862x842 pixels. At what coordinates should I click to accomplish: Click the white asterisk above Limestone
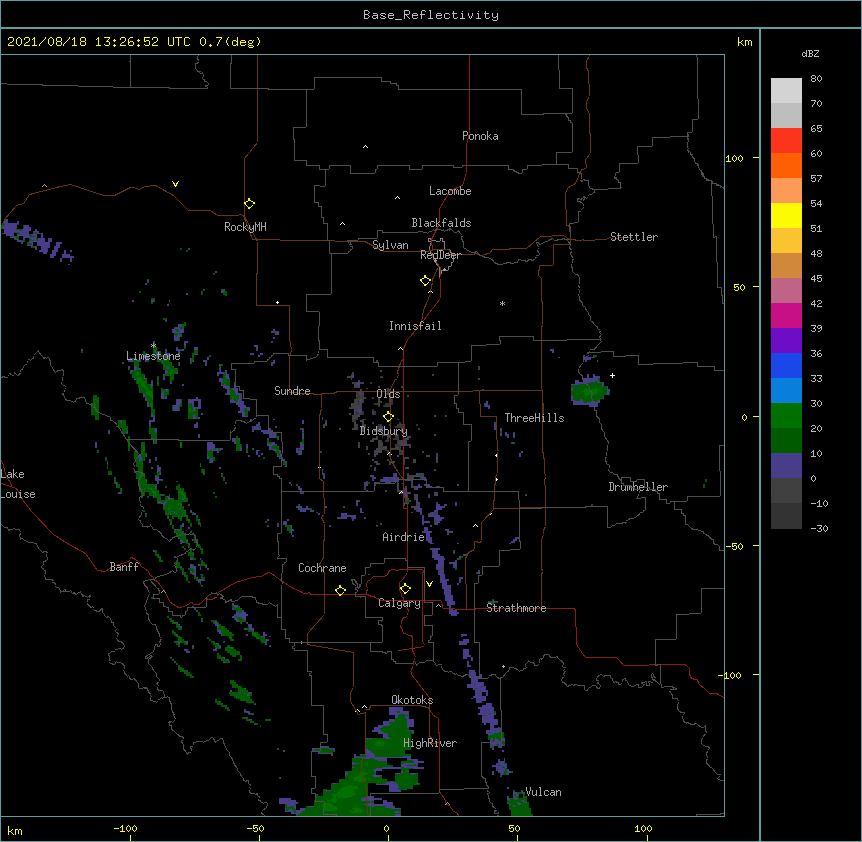click(x=153, y=345)
